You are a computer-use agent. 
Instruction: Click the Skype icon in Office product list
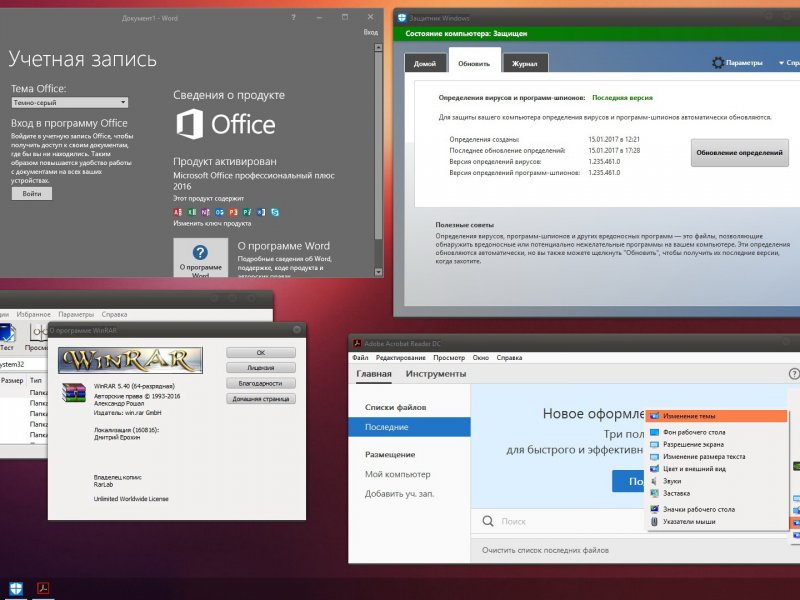[275, 212]
